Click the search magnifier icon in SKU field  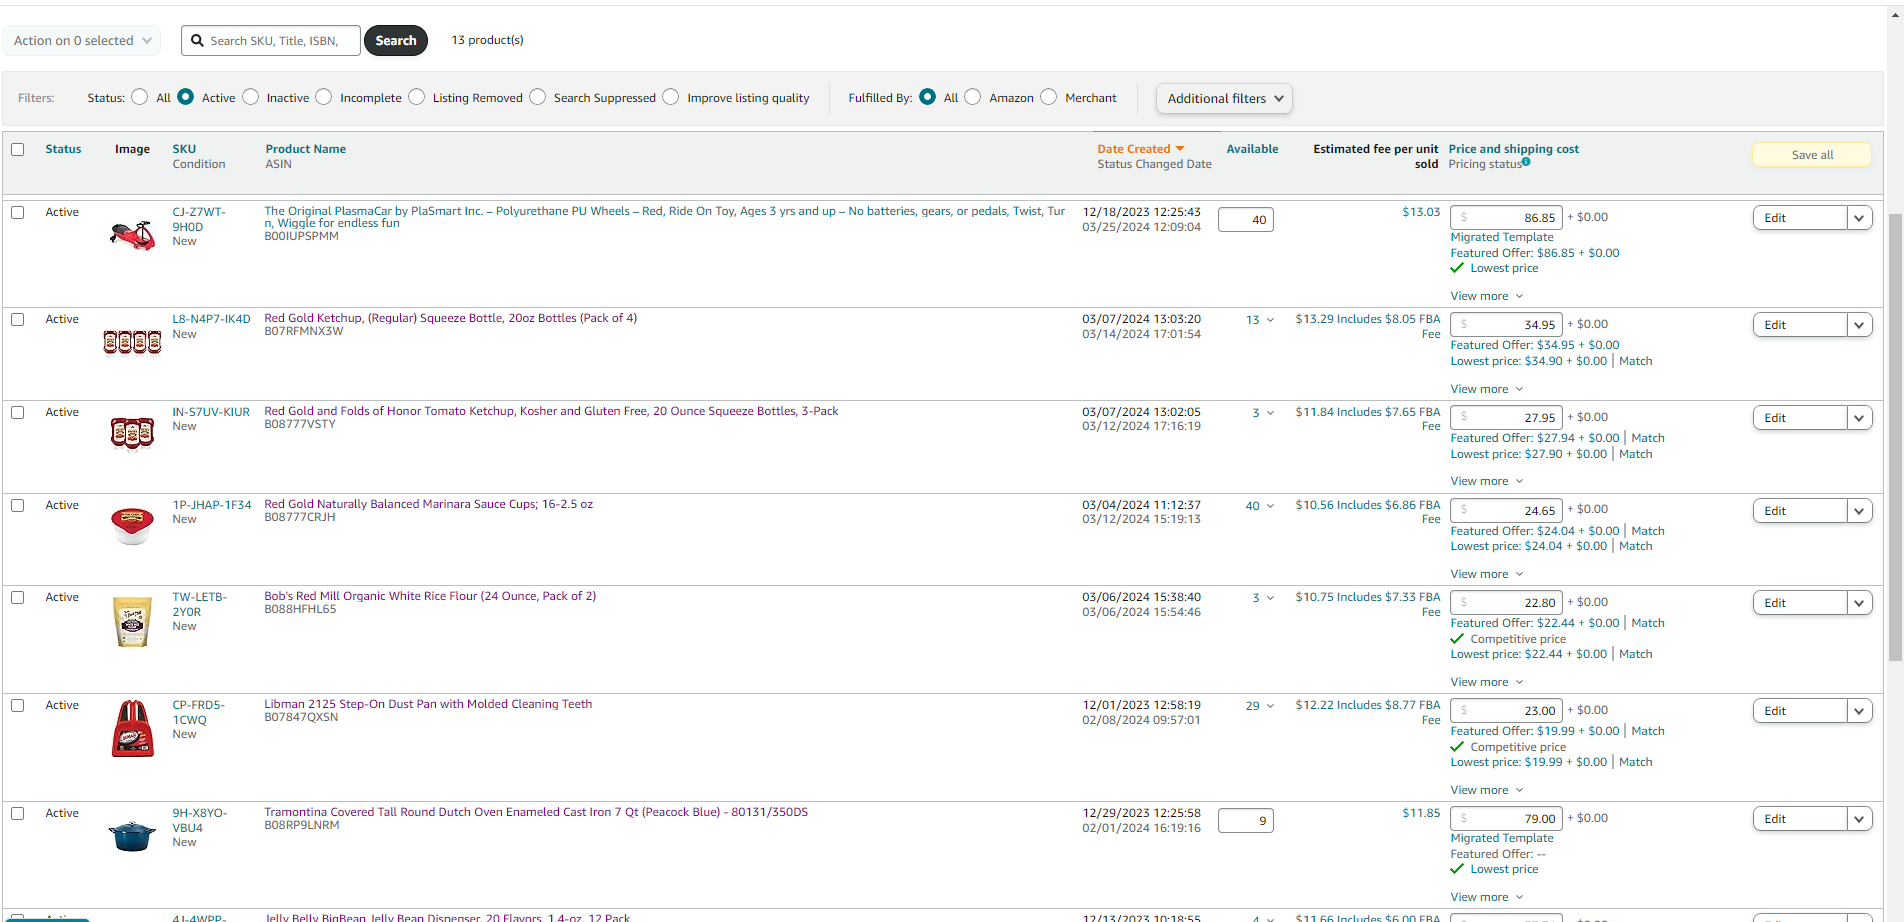click(x=197, y=41)
